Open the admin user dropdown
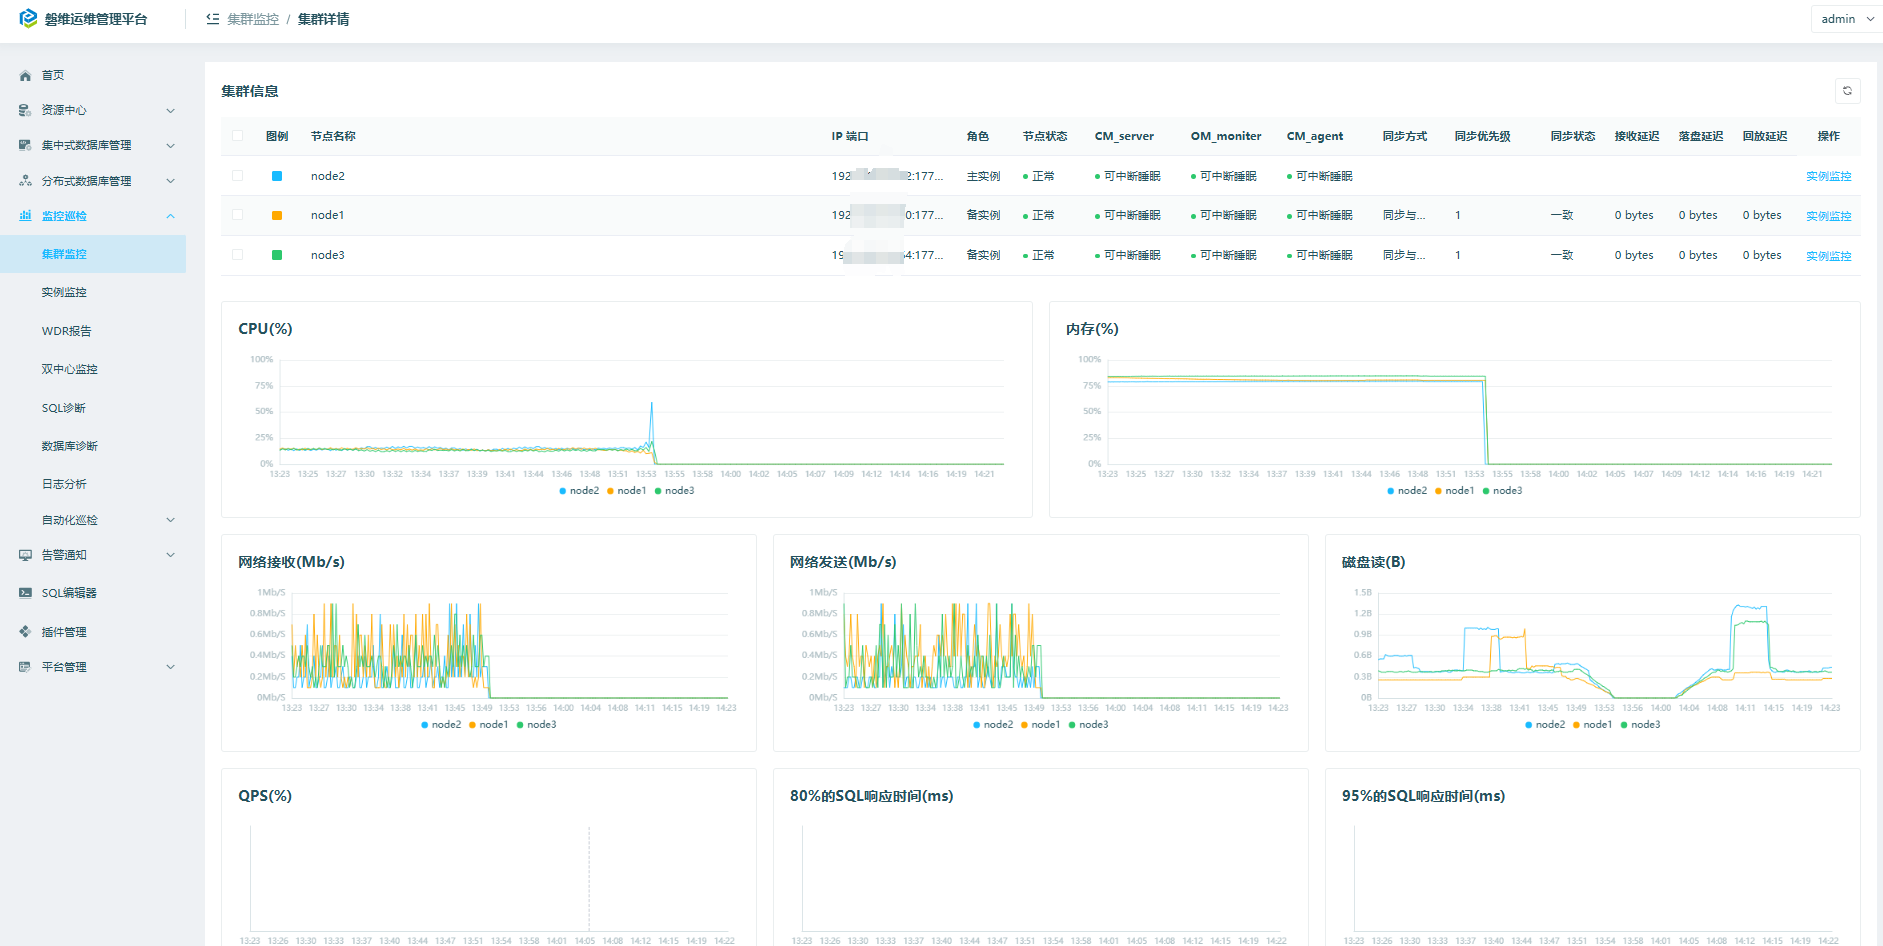The height and width of the screenshot is (946, 1883). [x=1846, y=19]
